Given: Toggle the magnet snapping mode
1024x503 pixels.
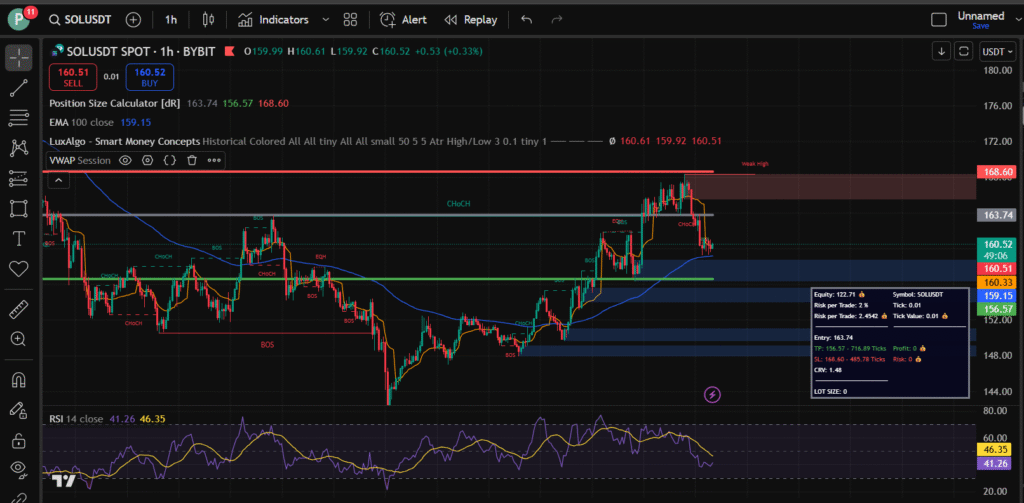Looking at the screenshot, I should tap(19, 380).
